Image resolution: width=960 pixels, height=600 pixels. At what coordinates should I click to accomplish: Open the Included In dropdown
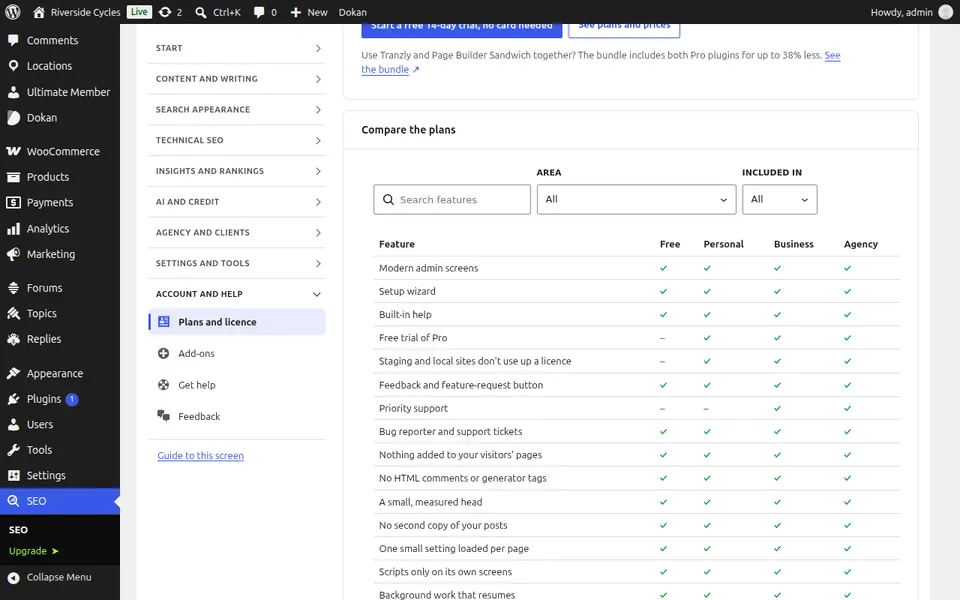coord(779,199)
